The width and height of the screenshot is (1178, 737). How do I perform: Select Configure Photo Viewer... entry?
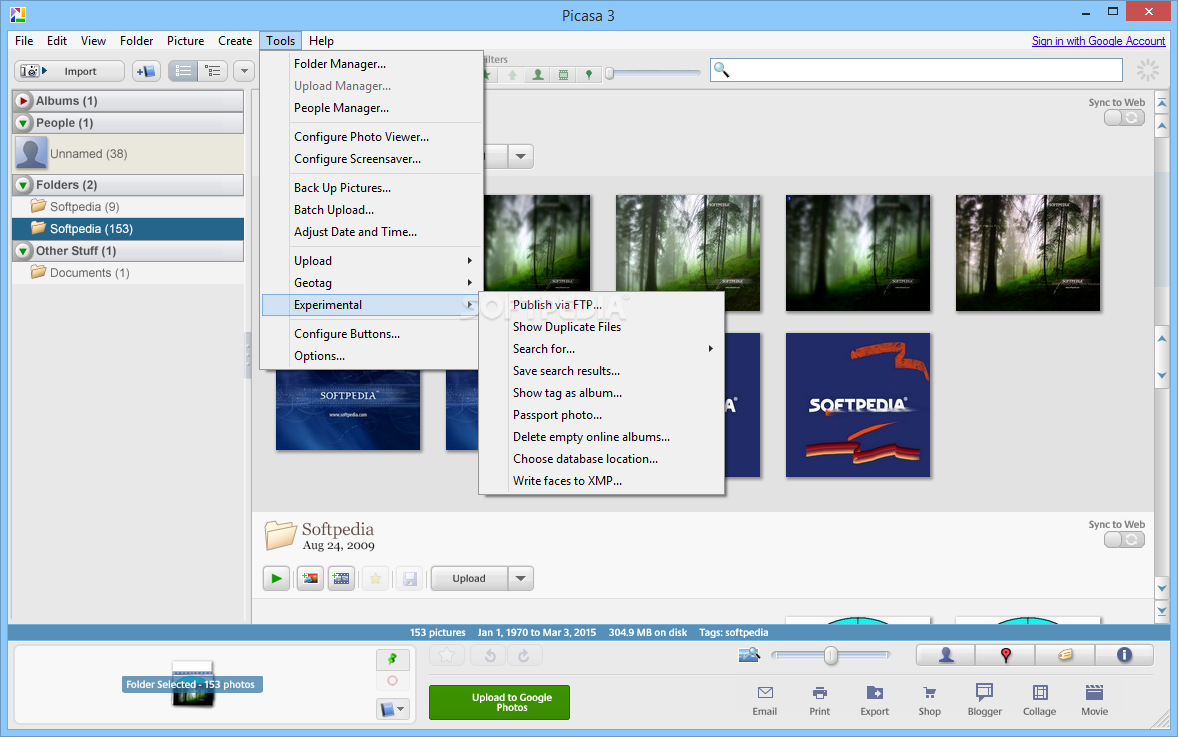point(371,137)
